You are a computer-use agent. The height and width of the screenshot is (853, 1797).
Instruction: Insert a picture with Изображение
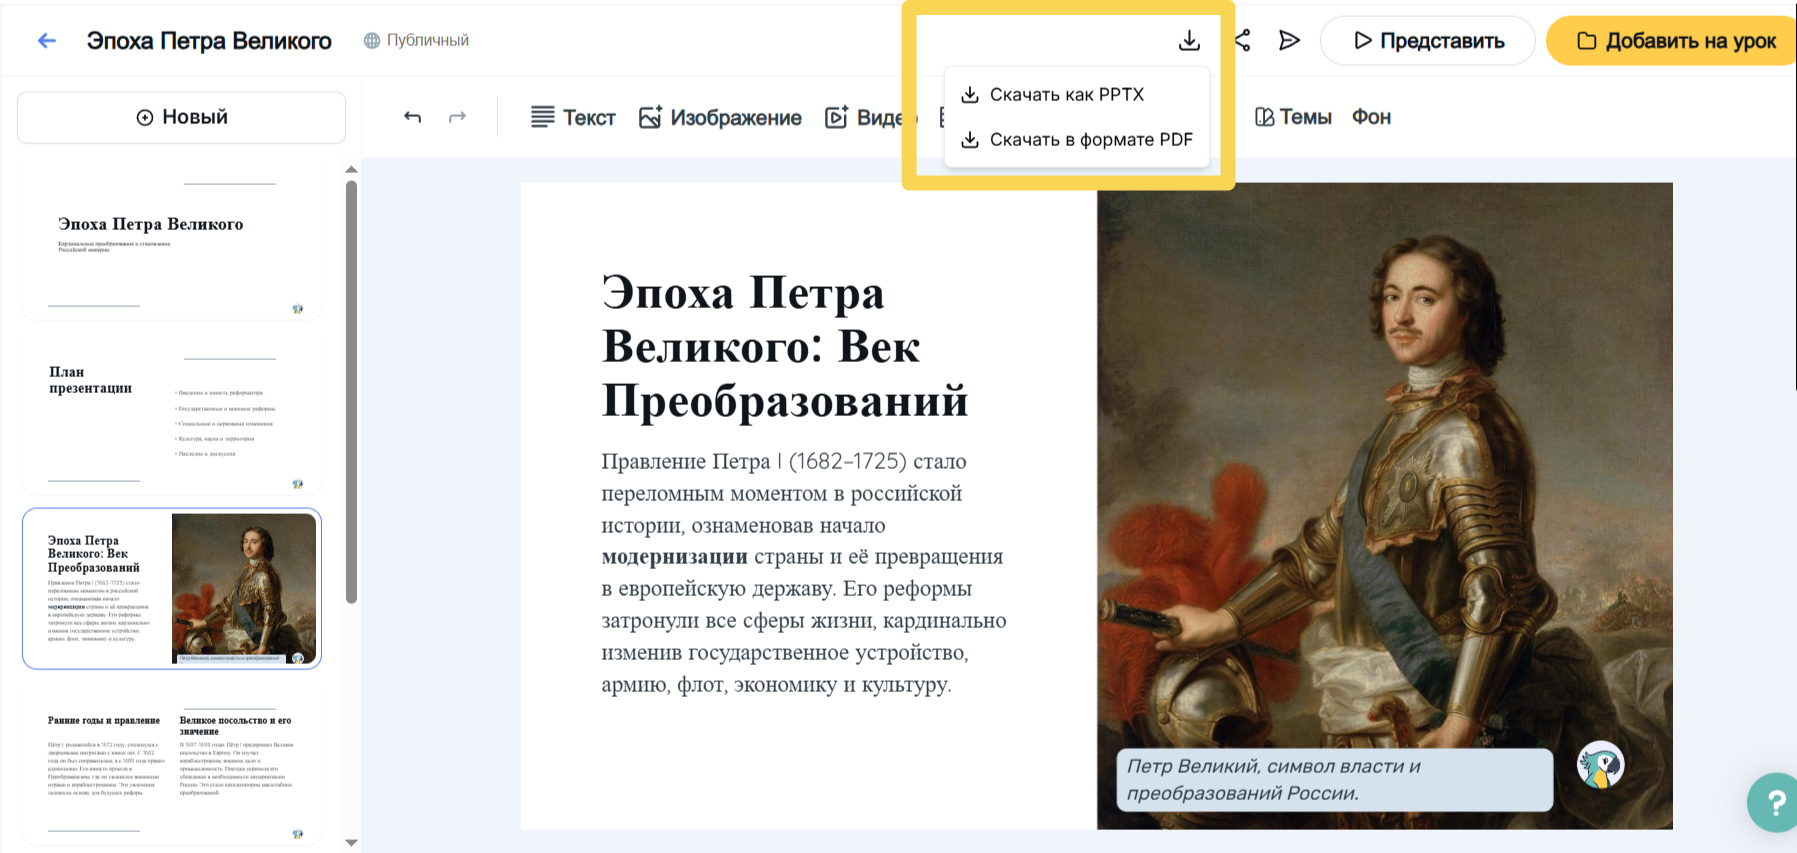pos(720,117)
